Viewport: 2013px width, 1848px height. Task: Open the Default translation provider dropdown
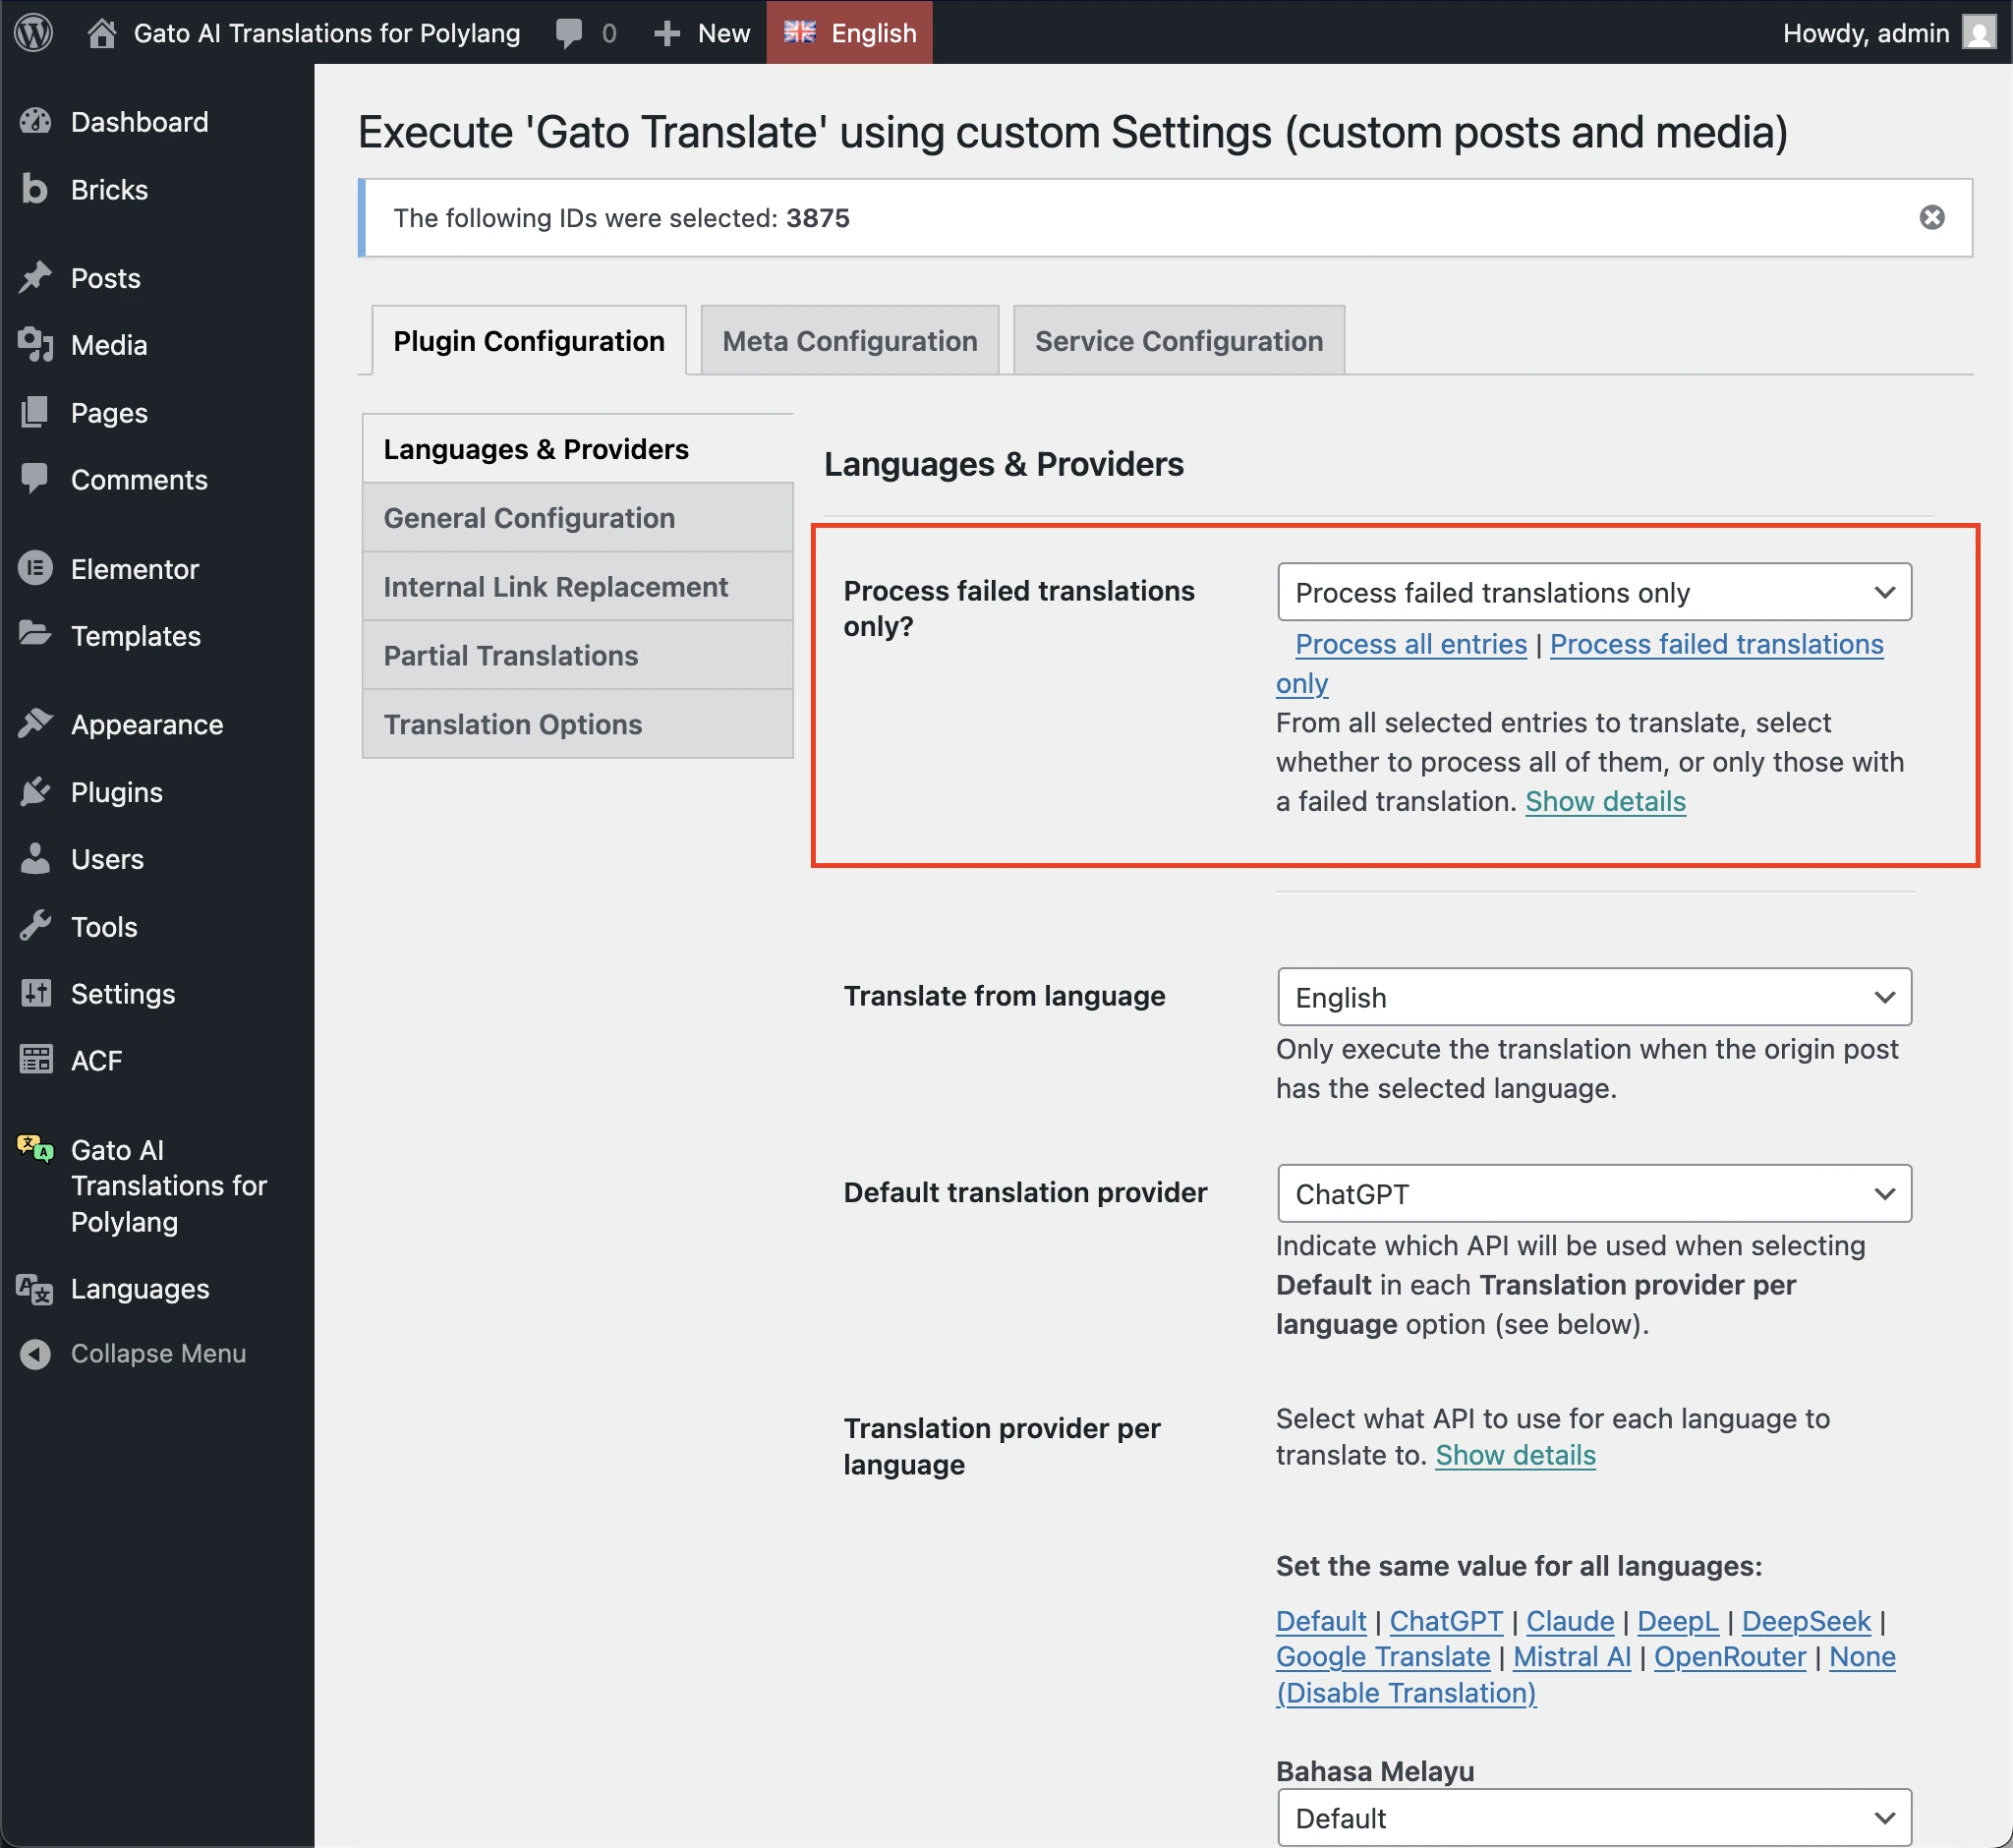(x=1592, y=1193)
